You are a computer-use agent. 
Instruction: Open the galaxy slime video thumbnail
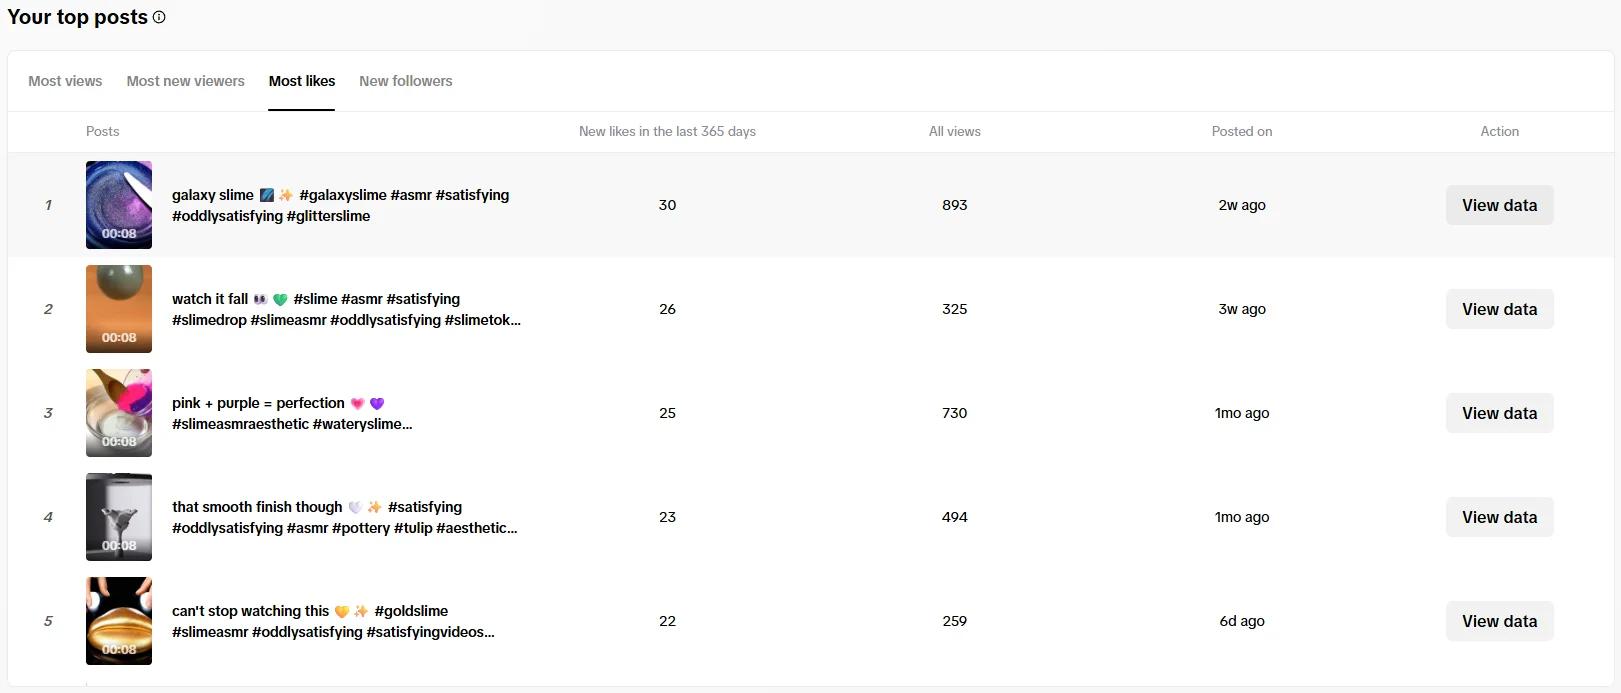pos(119,205)
